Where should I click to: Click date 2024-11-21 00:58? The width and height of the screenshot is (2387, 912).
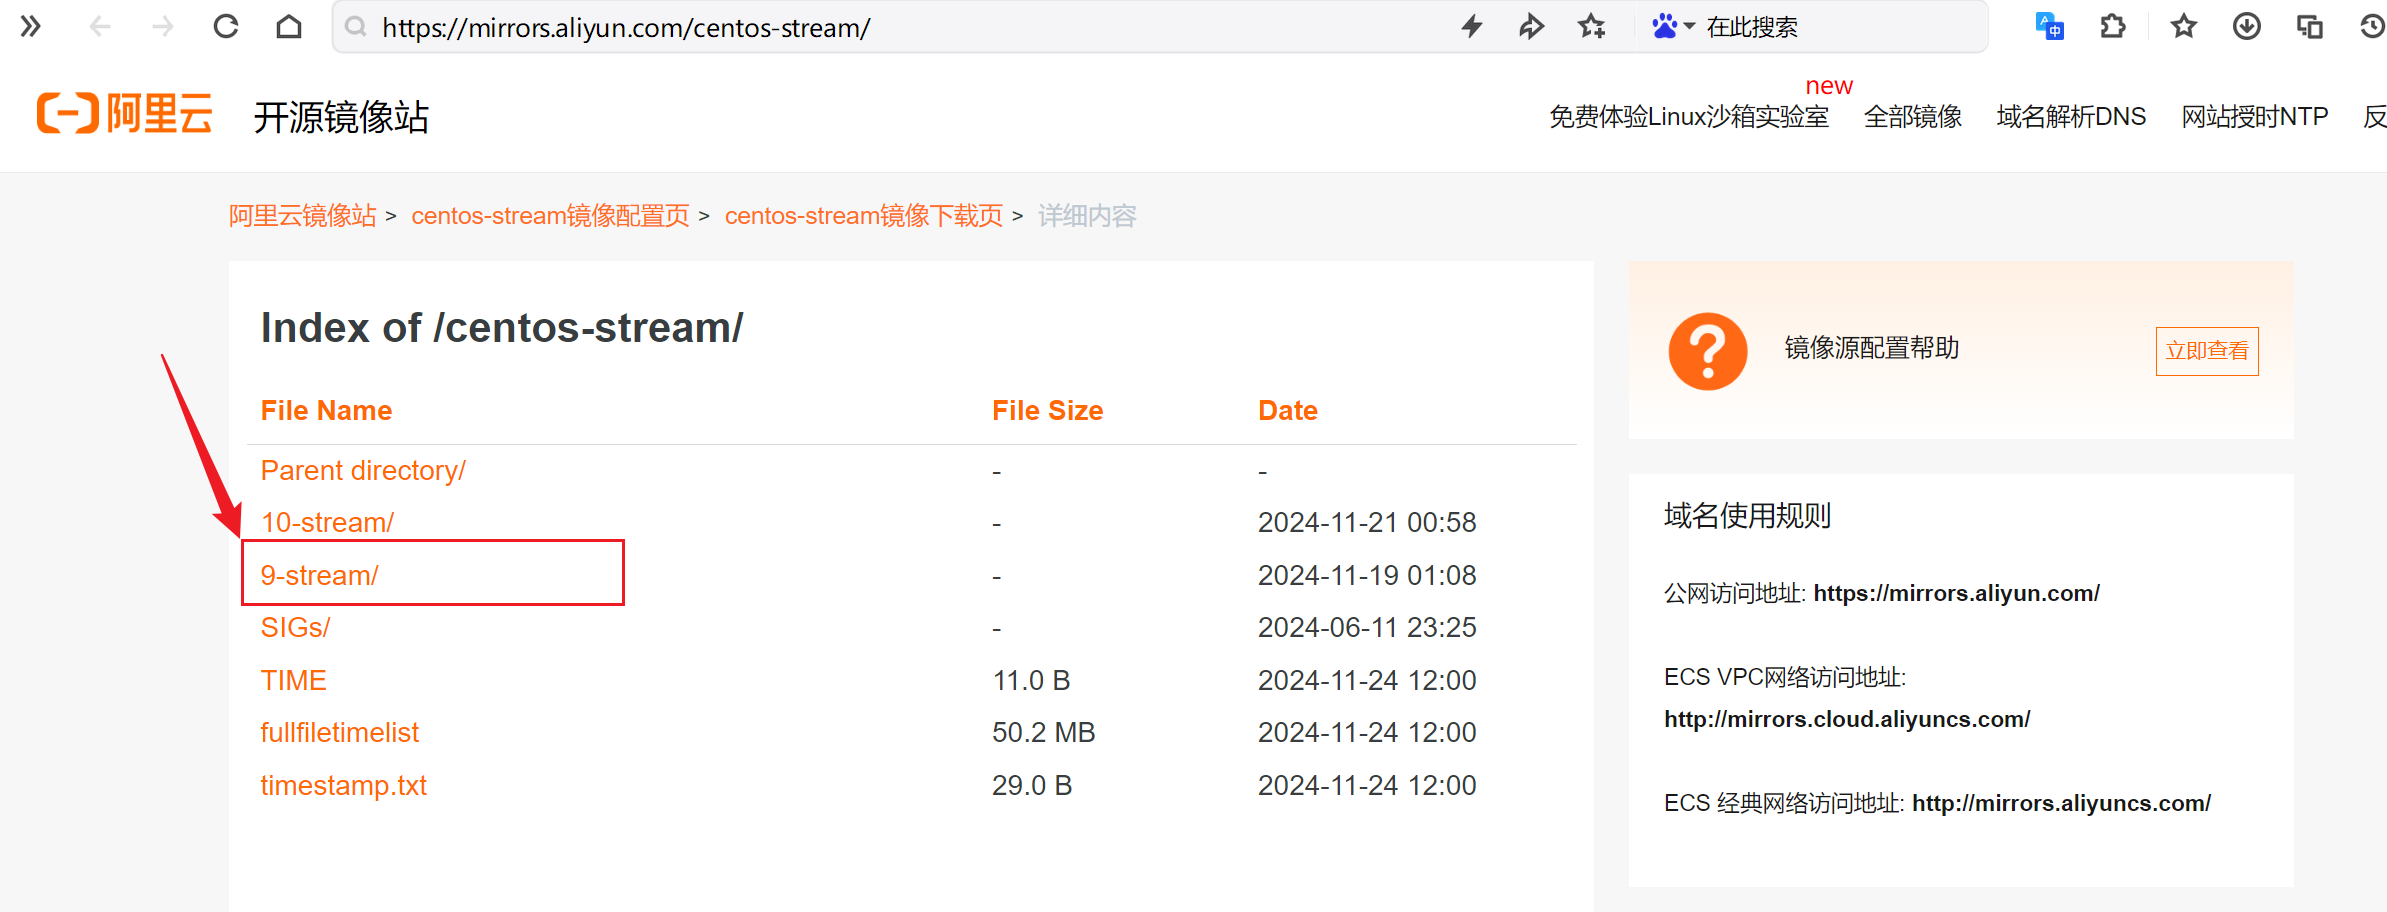coord(1367,523)
